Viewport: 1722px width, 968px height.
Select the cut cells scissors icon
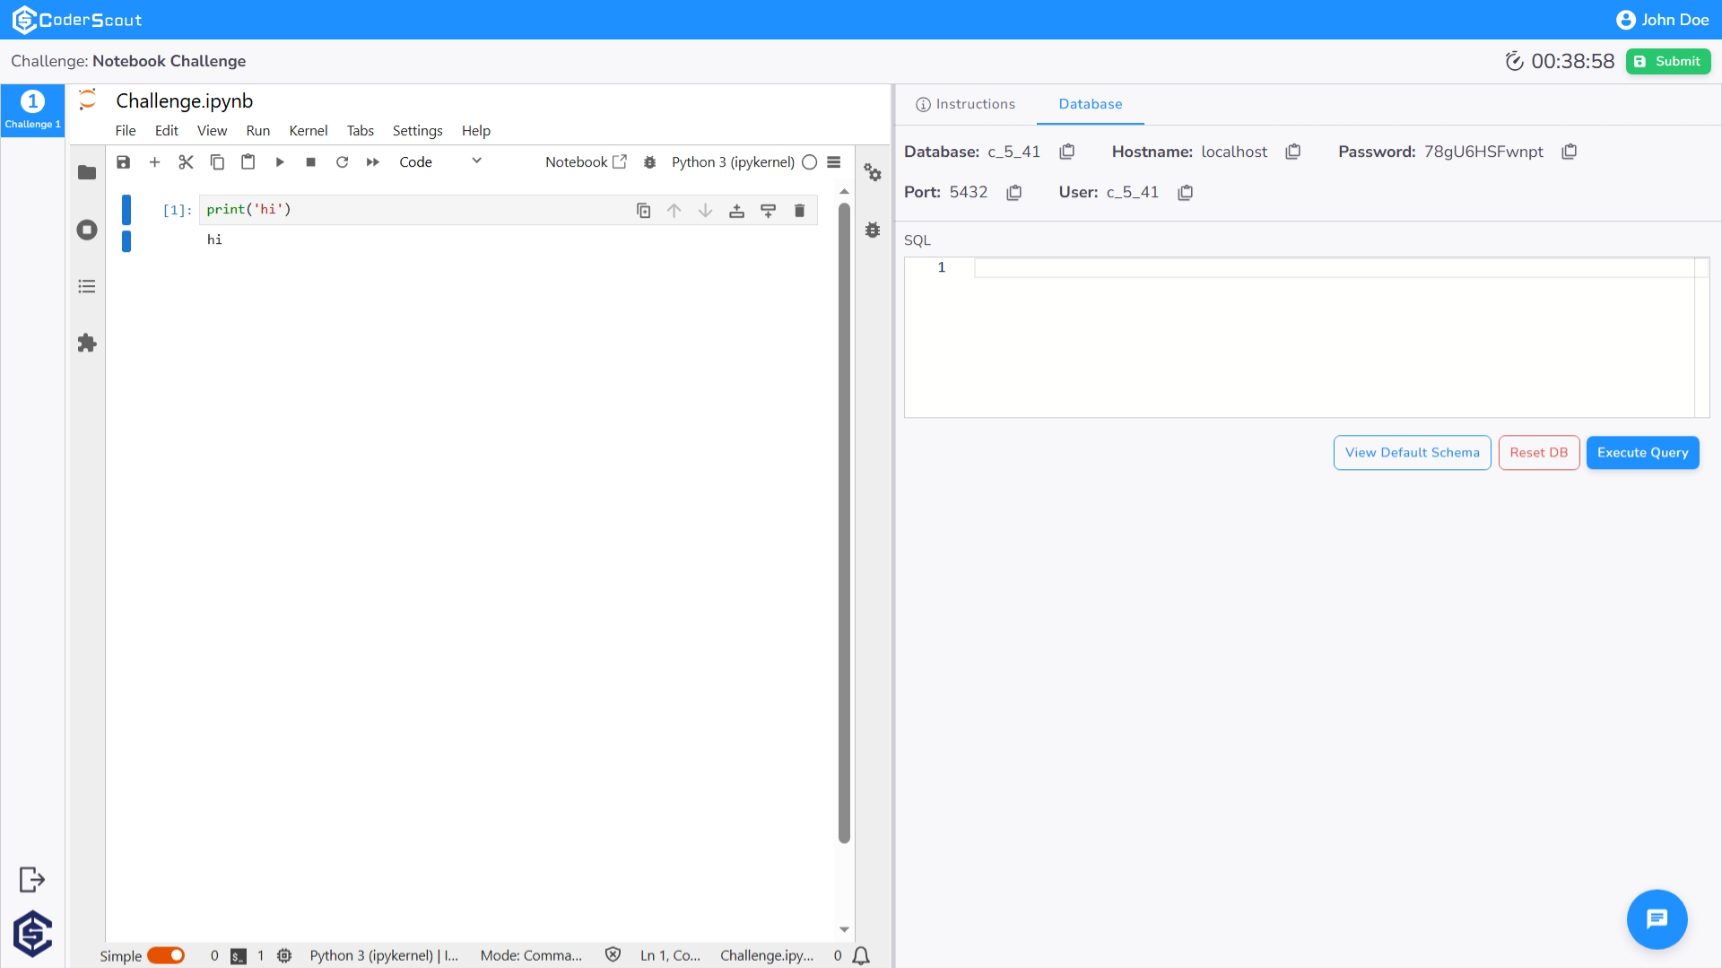(x=185, y=161)
